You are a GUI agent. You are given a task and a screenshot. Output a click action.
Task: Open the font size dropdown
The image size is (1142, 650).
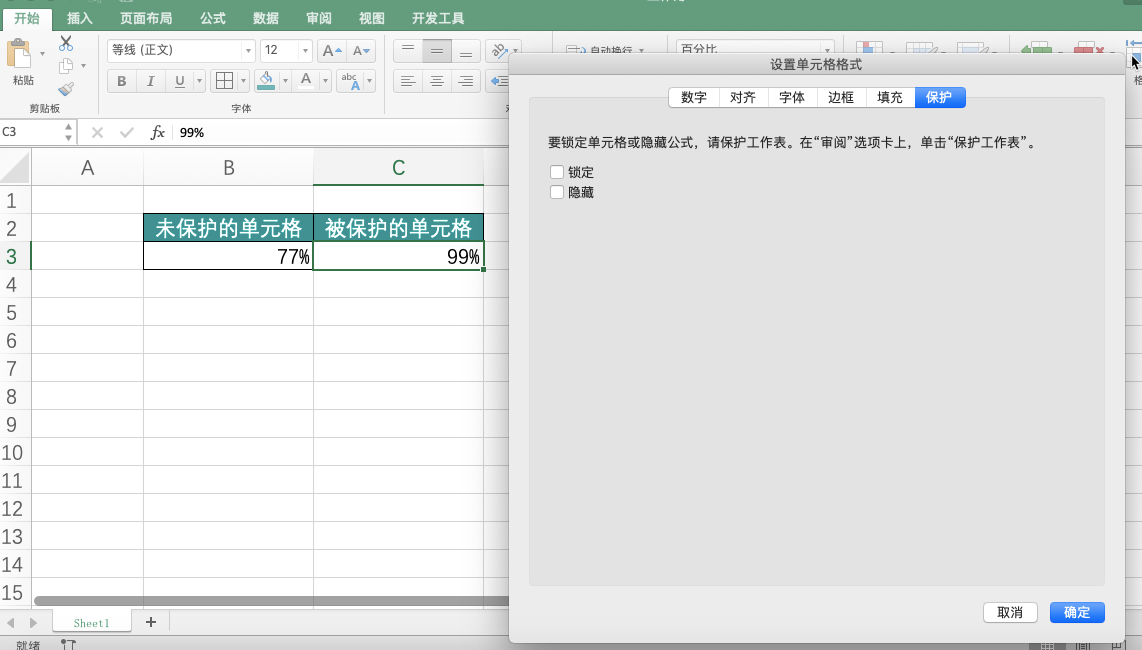point(305,50)
